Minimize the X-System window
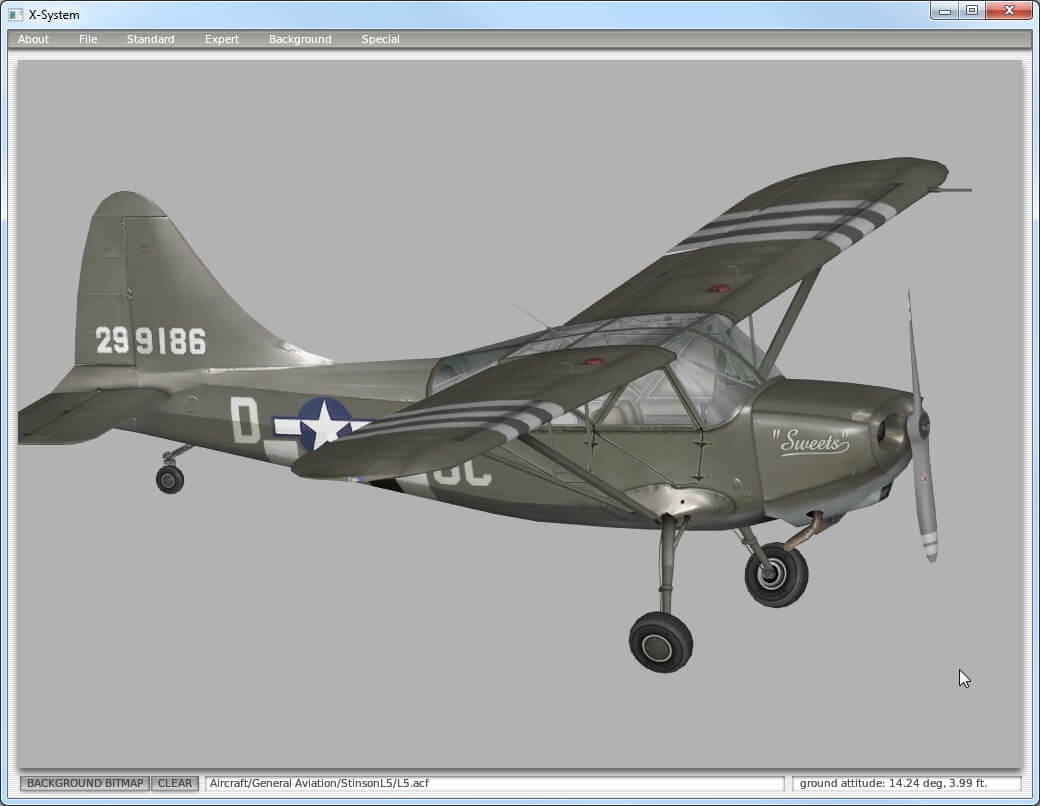 click(945, 11)
